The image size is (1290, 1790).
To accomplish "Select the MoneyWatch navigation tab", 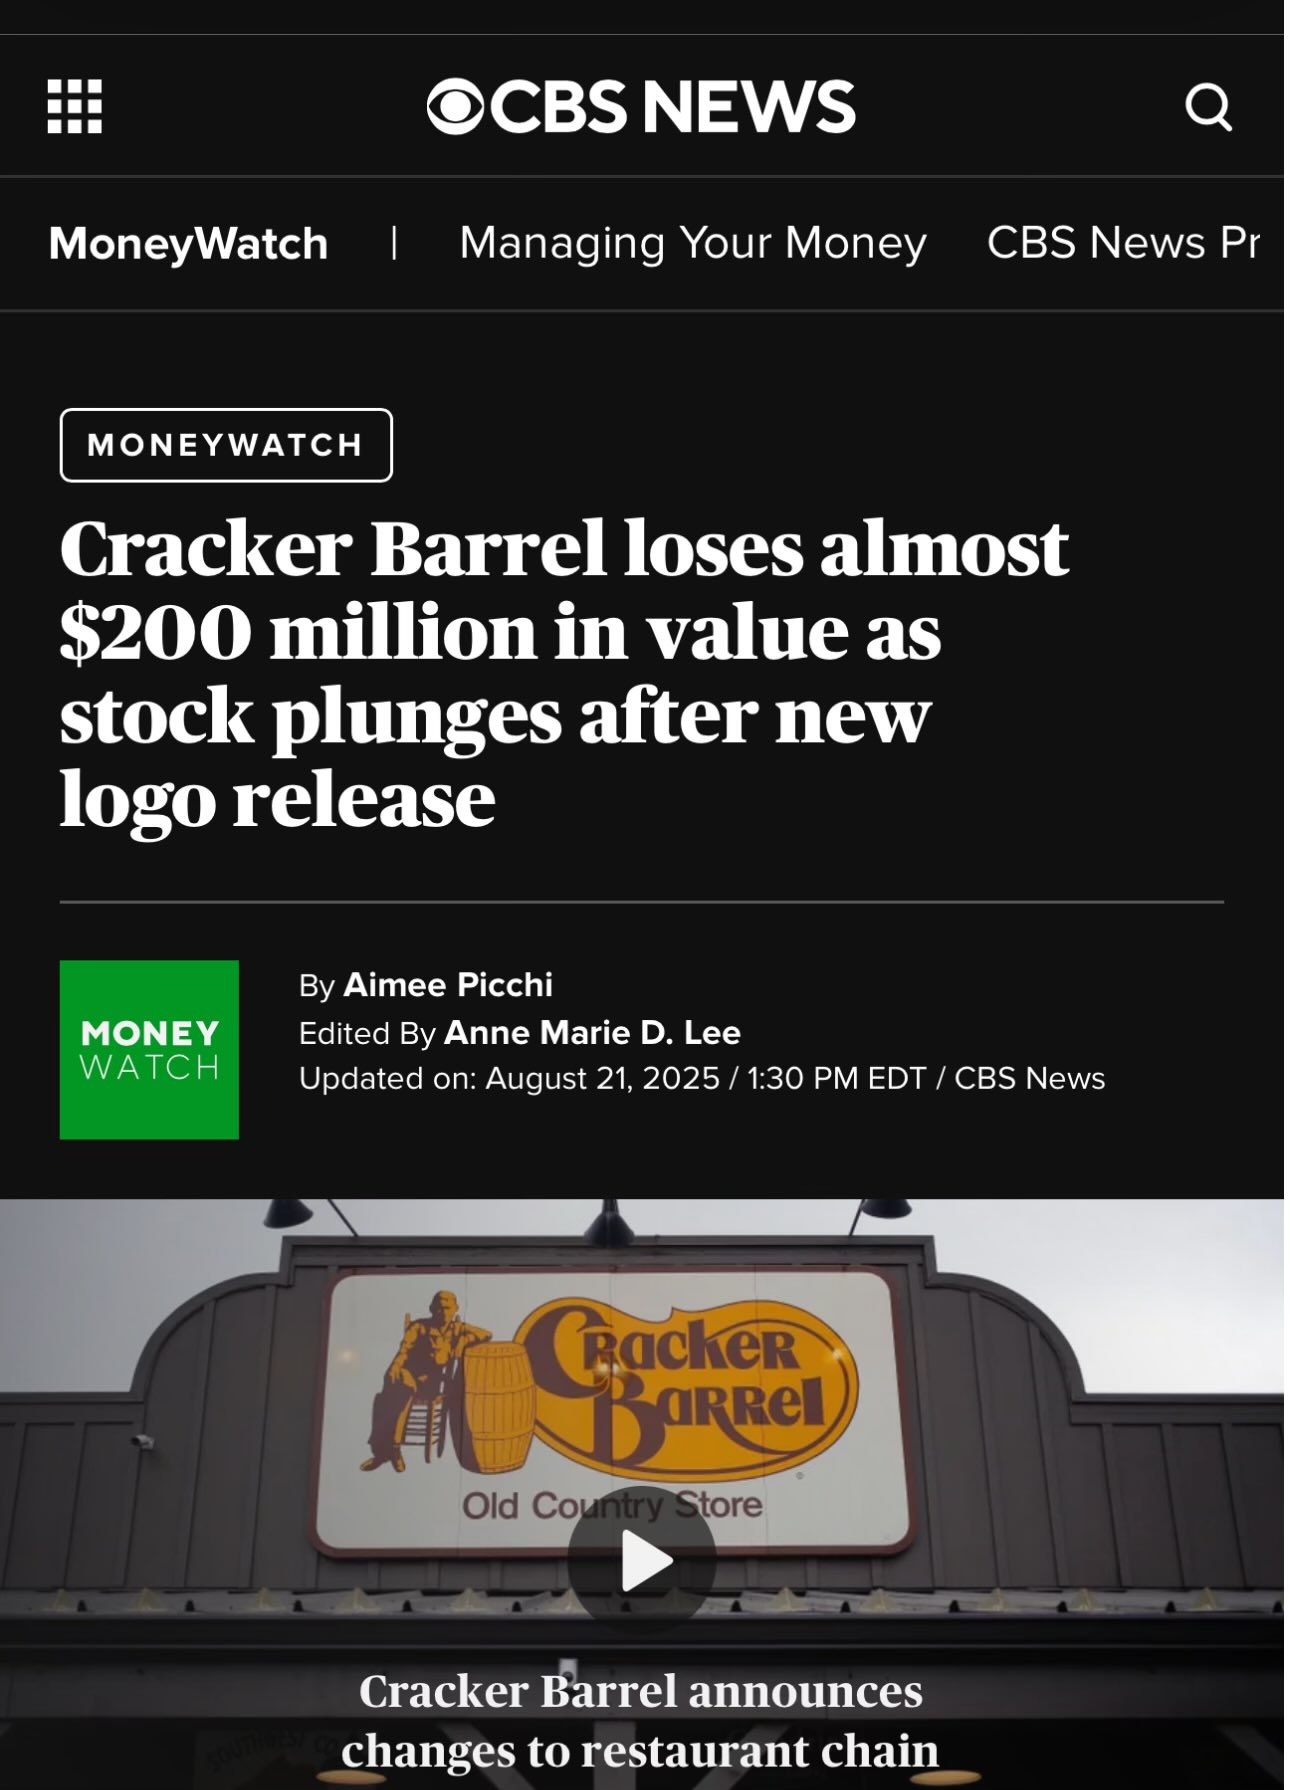I will coord(188,243).
